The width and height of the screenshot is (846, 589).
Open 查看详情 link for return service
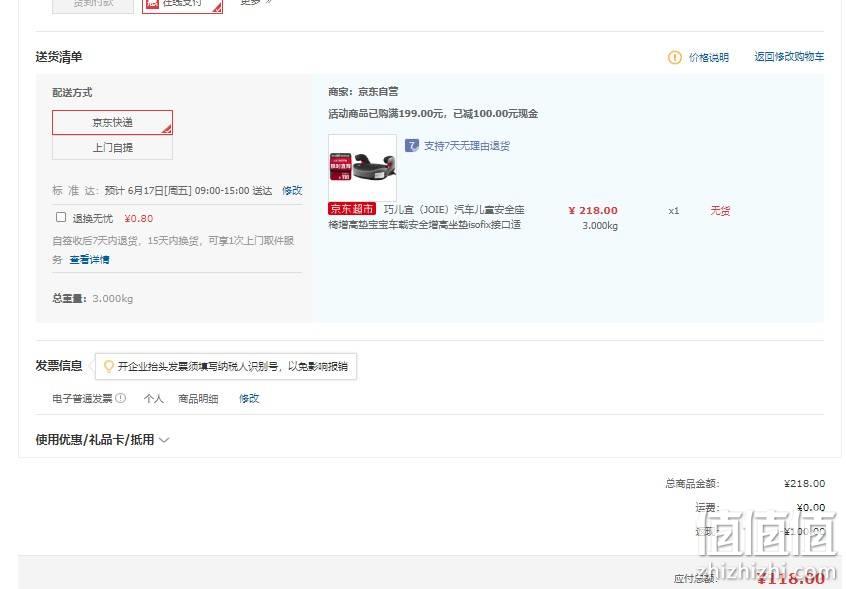(90, 259)
